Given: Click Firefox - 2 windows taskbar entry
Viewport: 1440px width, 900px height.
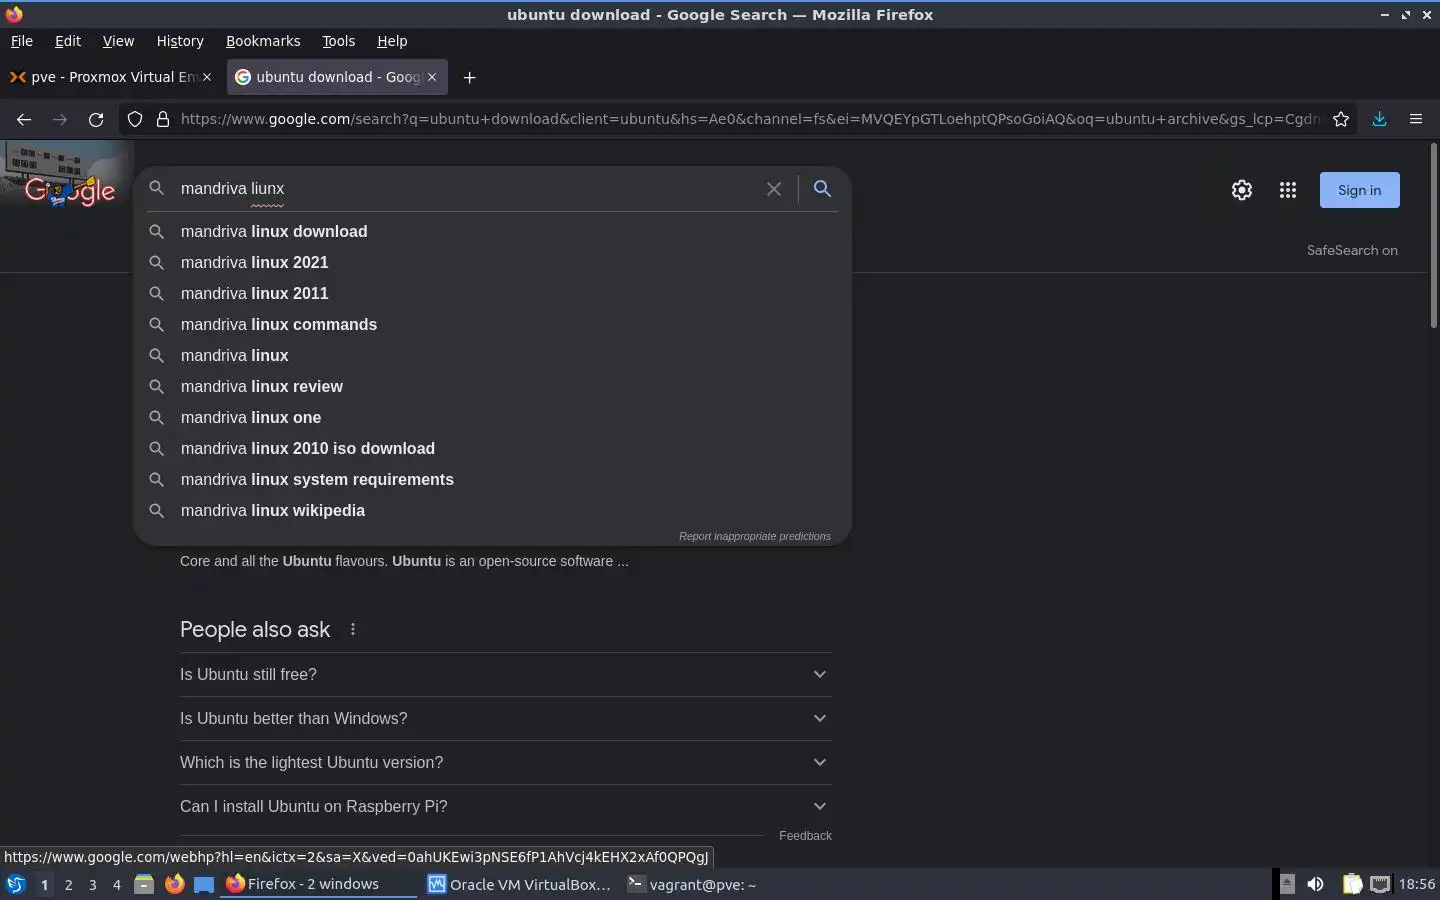Looking at the screenshot, I should (x=318, y=884).
